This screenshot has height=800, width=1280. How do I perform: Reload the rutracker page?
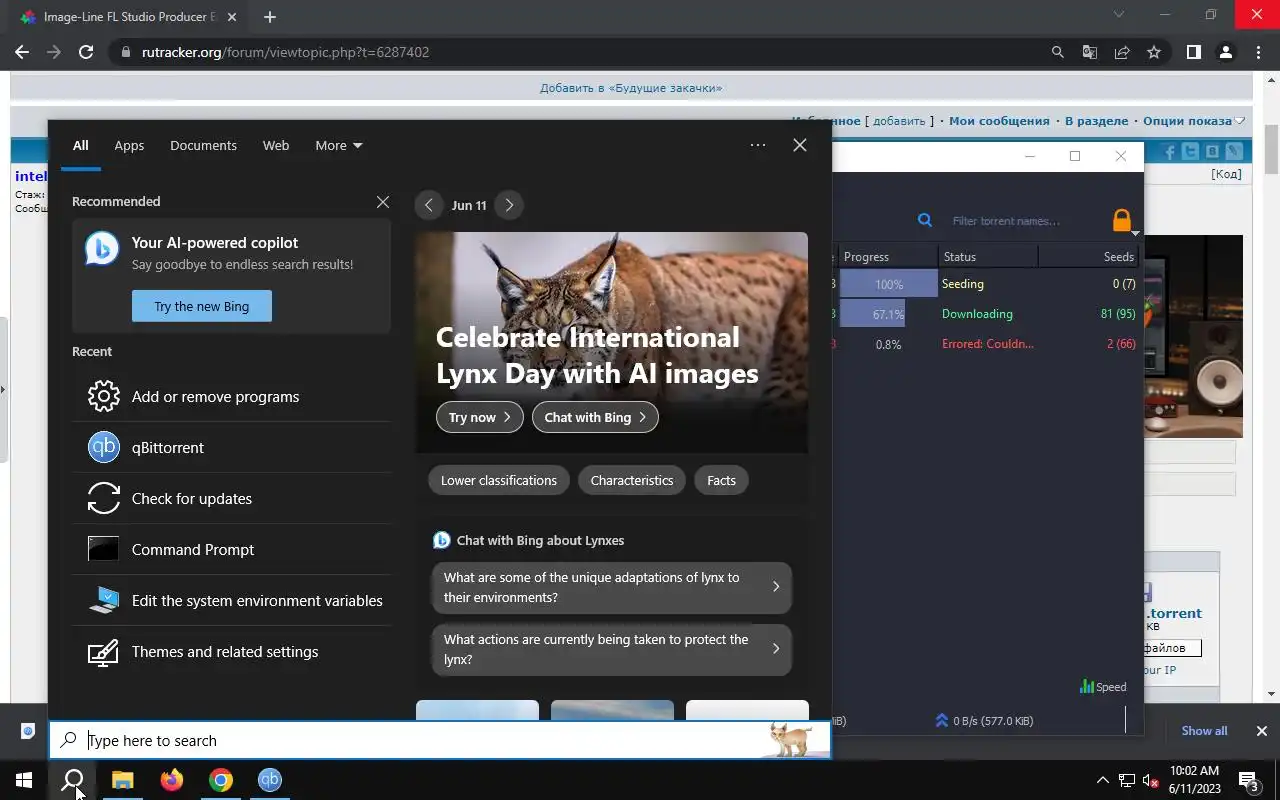pyautogui.click(x=86, y=52)
